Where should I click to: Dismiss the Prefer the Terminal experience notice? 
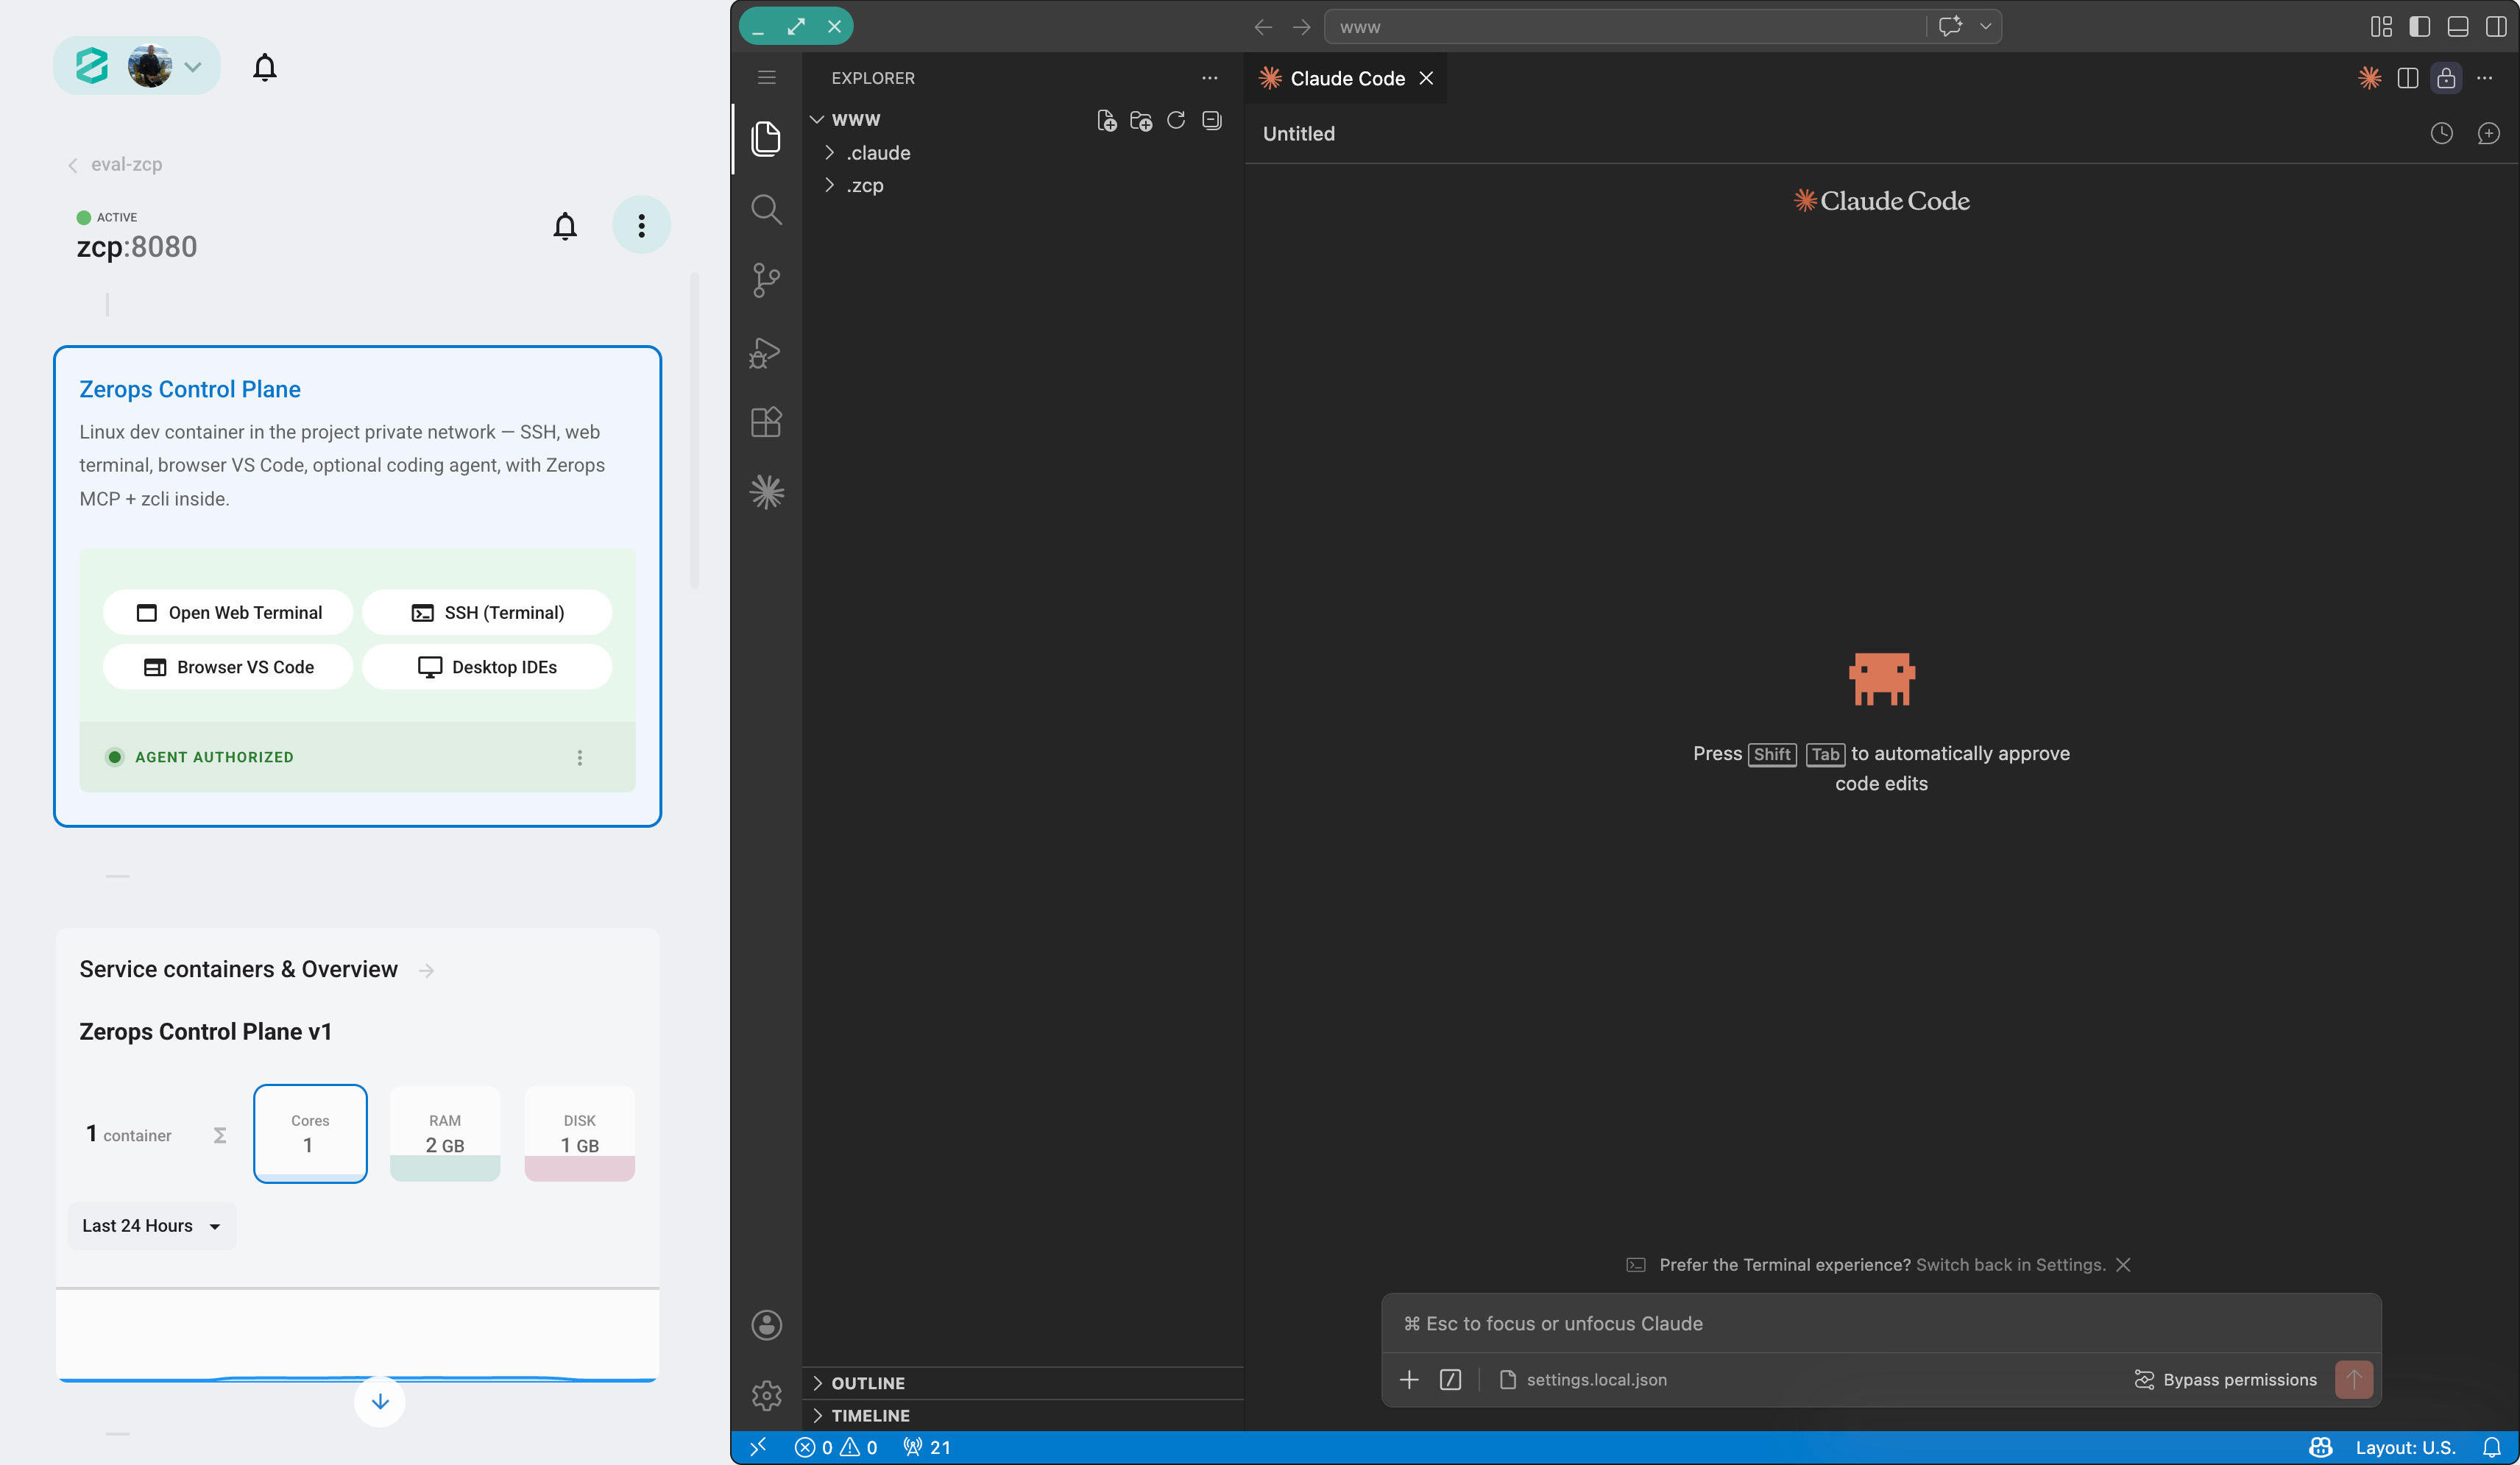(2123, 1265)
